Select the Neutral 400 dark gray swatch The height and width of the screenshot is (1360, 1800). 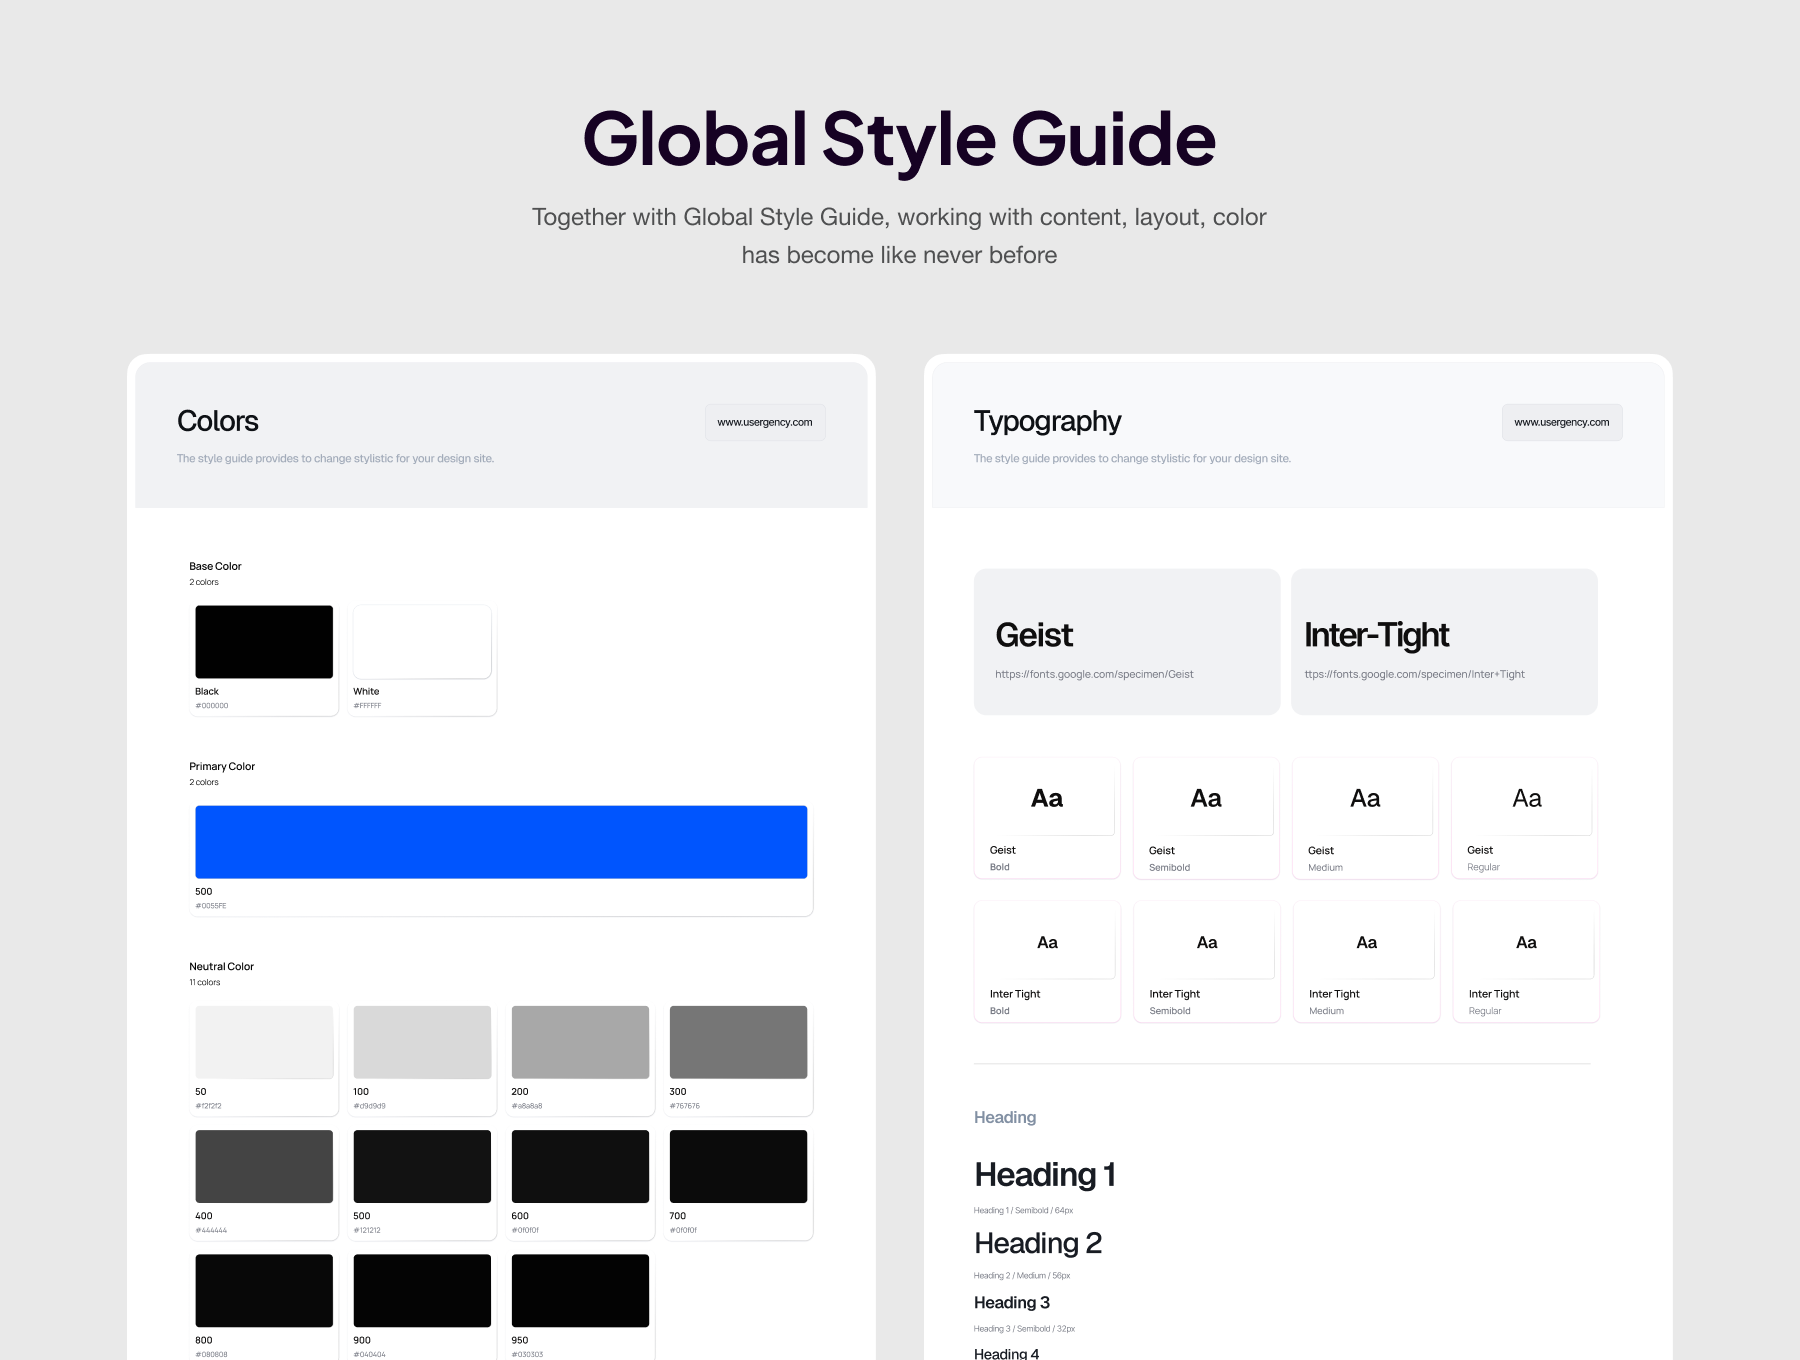click(x=264, y=1166)
